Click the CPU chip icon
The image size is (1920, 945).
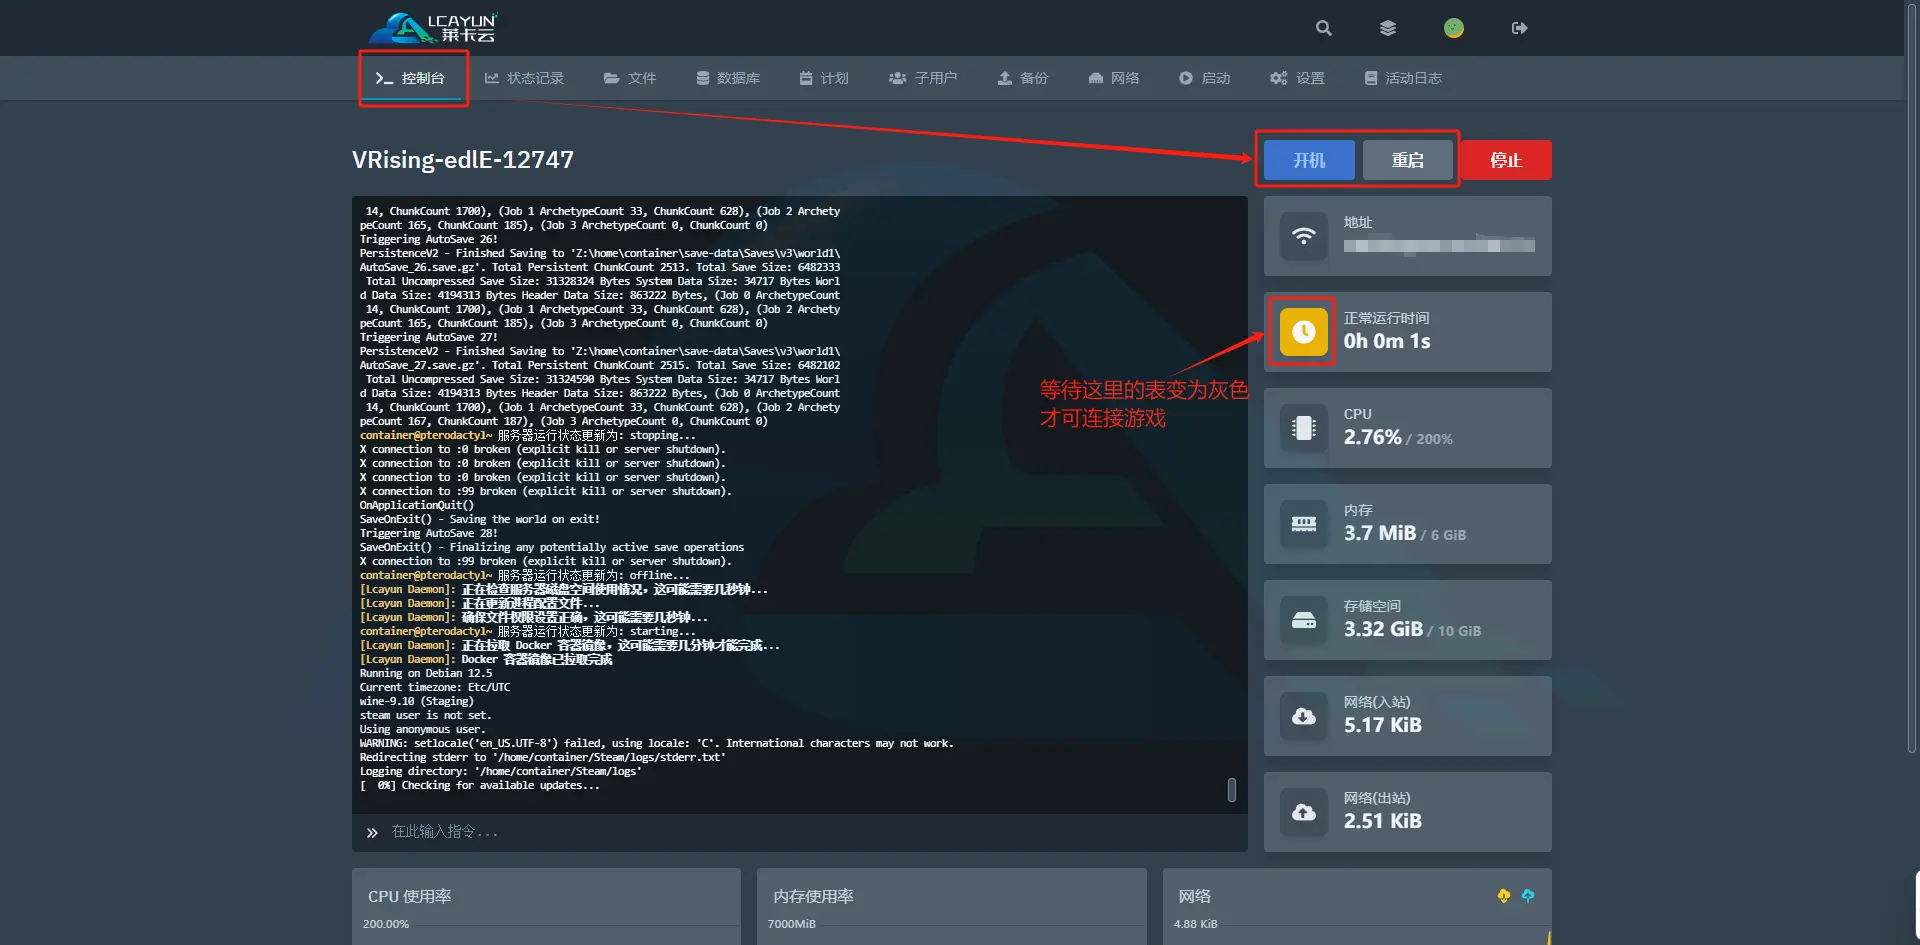pyautogui.click(x=1304, y=428)
